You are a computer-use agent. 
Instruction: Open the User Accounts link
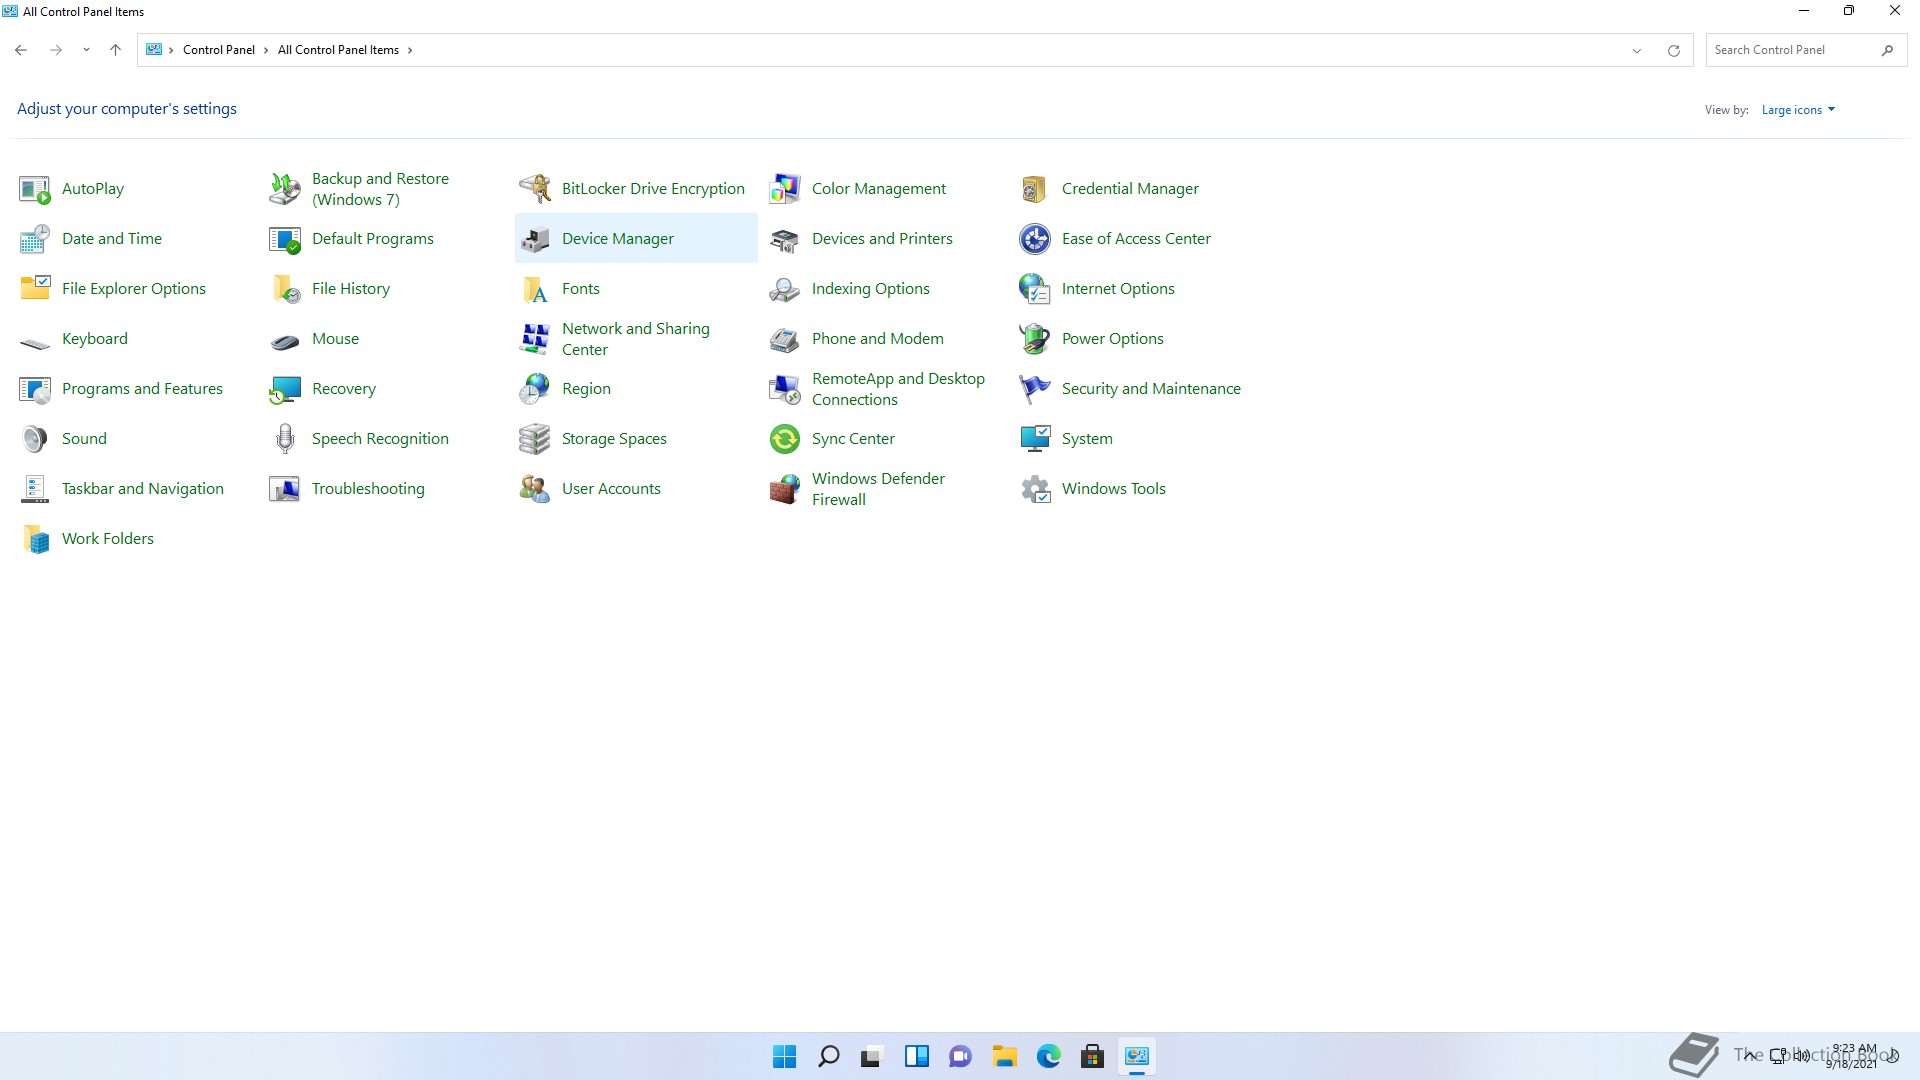click(611, 489)
